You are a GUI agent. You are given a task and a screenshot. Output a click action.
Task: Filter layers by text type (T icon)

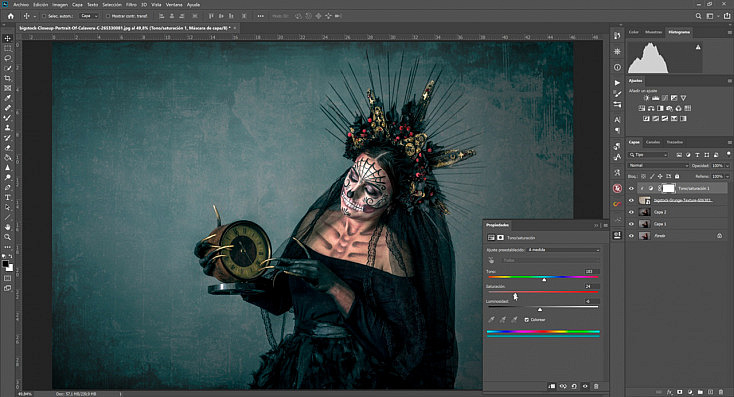point(697,155)
